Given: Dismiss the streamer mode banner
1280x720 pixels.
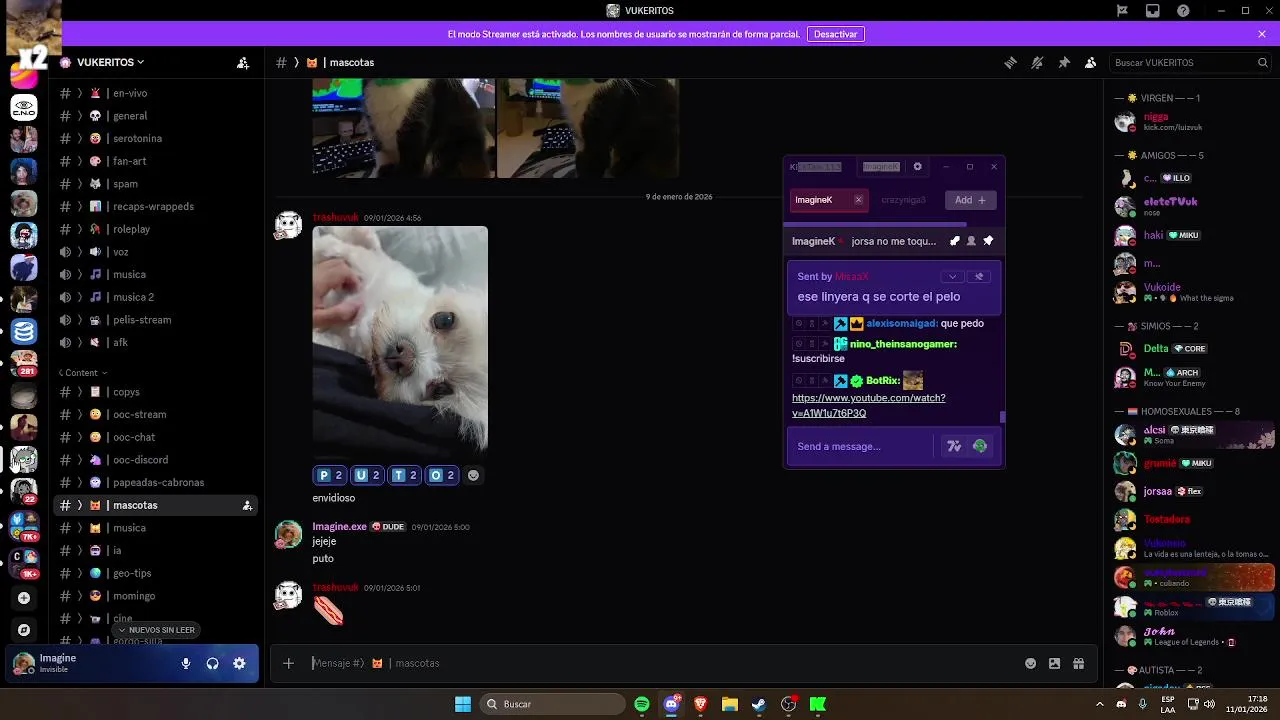Looking at the screenshot, I should tap(1262, 34).
